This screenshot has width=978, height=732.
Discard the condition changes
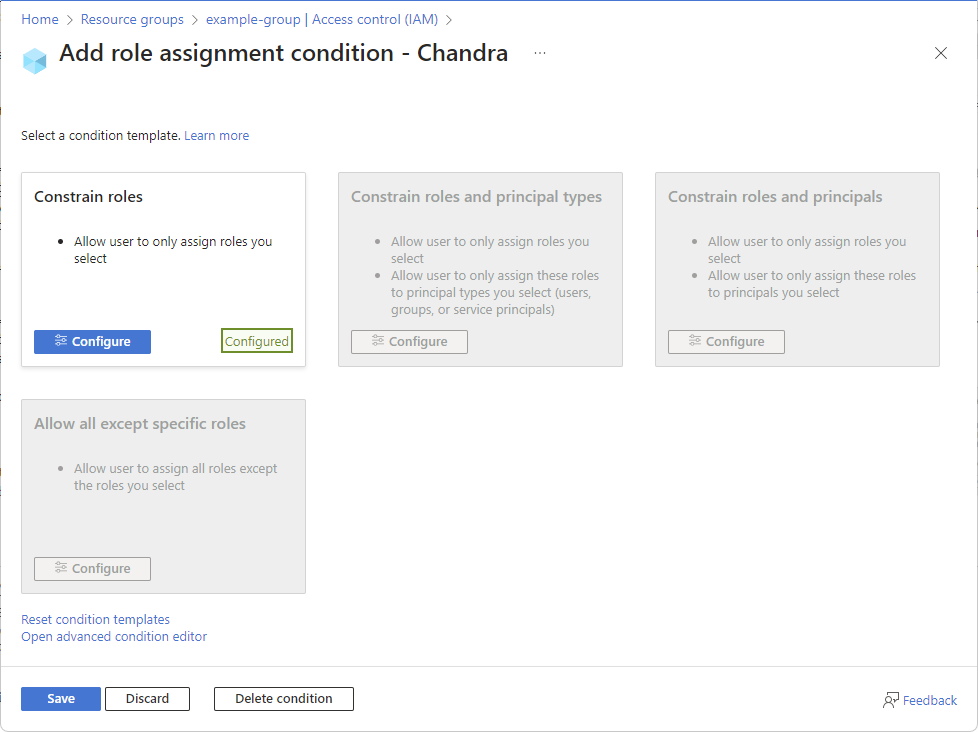[147, 699]
